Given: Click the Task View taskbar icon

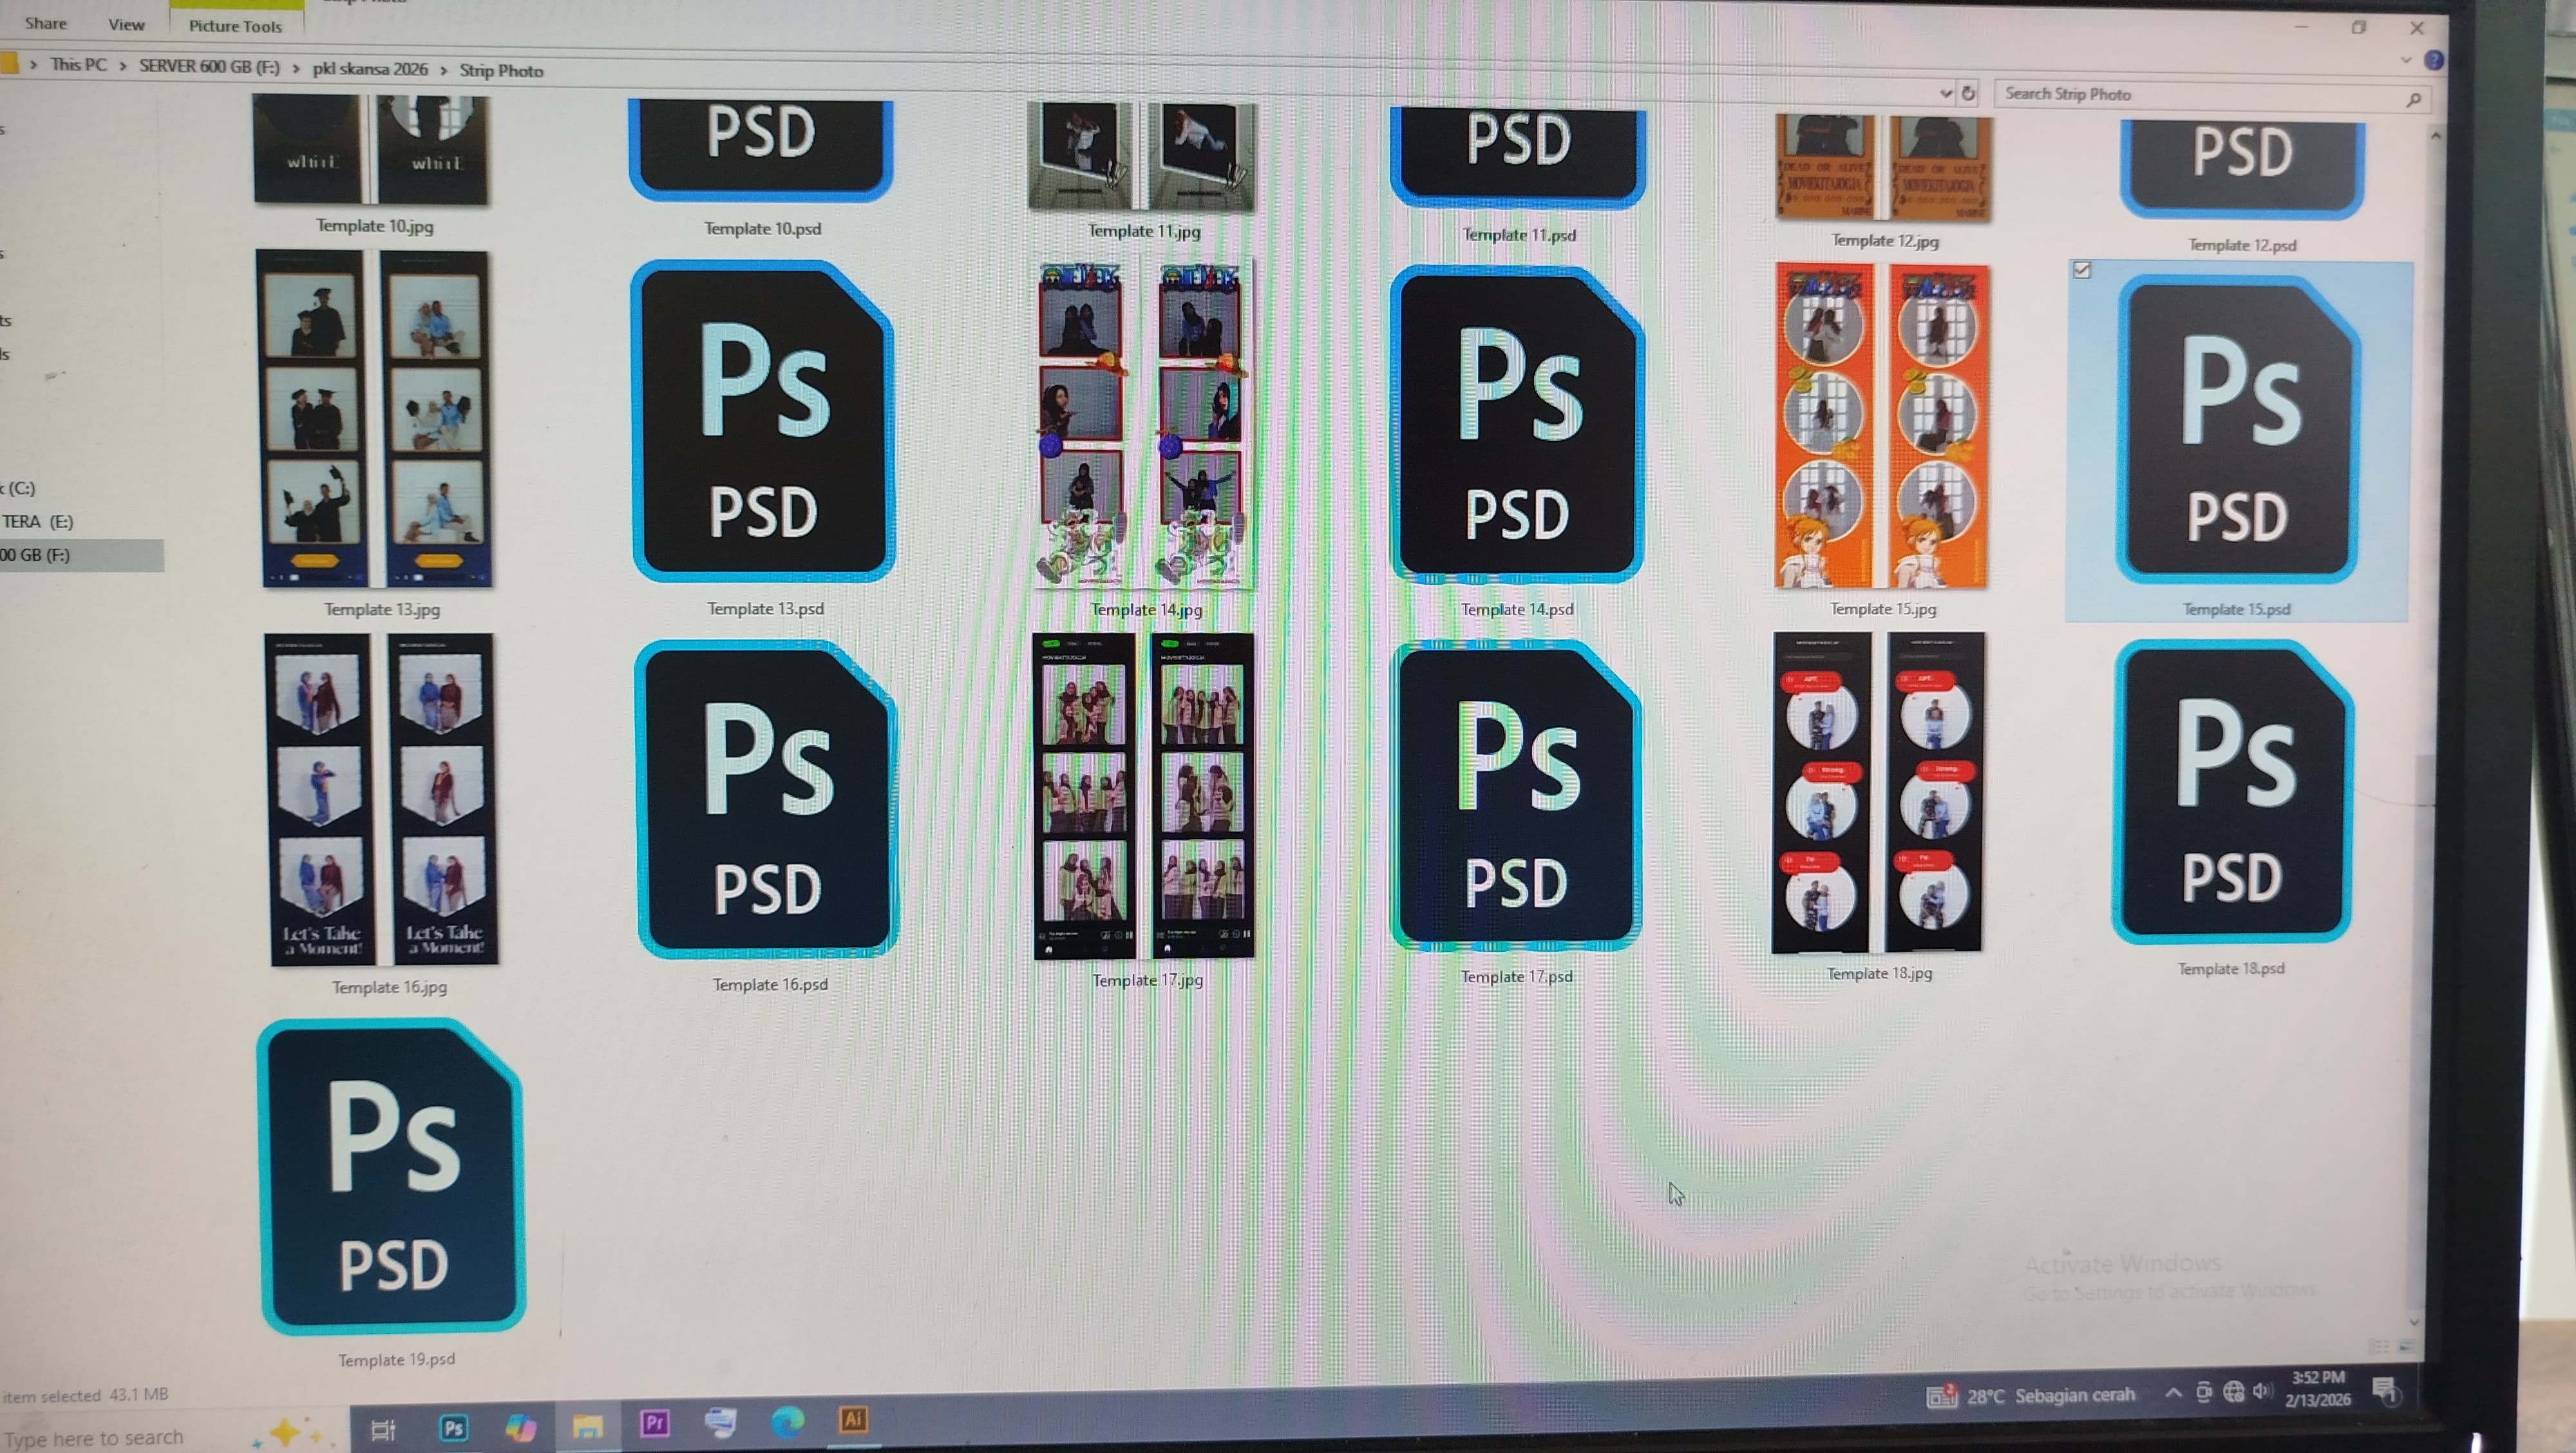Looking at the screenshot, I should (x=383, y=1429).
